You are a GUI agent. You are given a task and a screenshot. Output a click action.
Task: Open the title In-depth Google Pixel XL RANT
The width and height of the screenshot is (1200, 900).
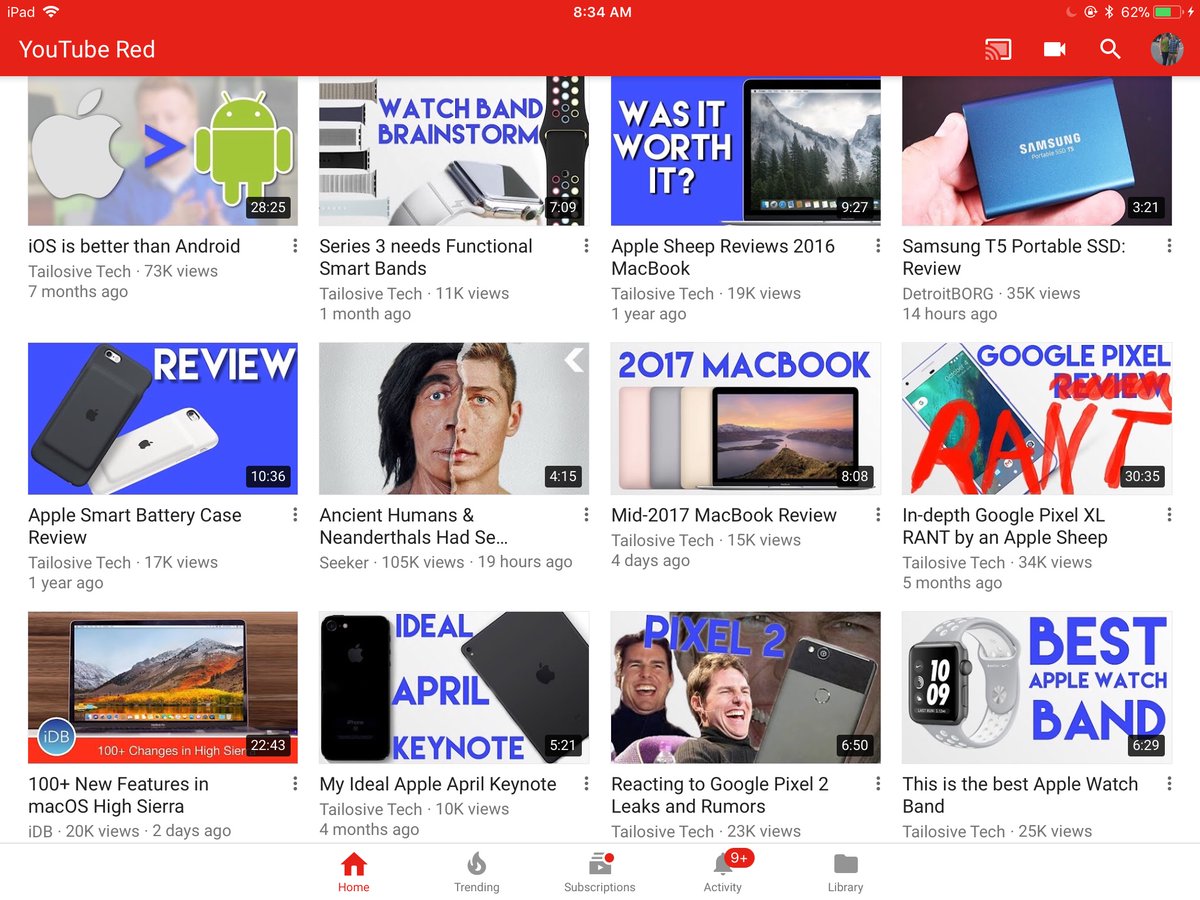1005,526
